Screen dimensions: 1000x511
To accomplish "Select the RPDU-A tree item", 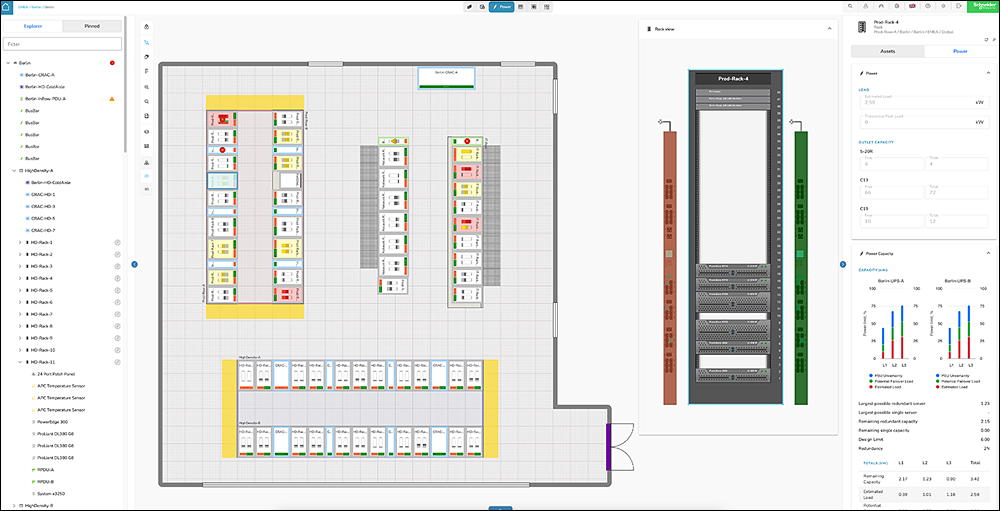I will pyautogui.click(x=46, y=469).
